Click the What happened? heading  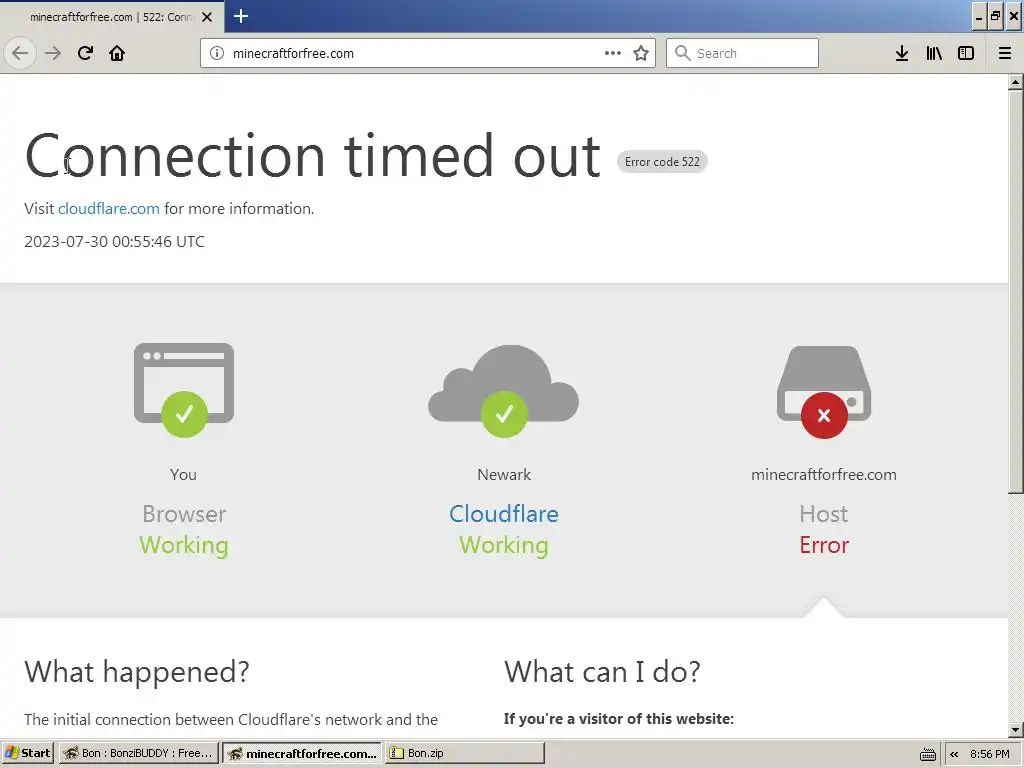tap(137, 672)
